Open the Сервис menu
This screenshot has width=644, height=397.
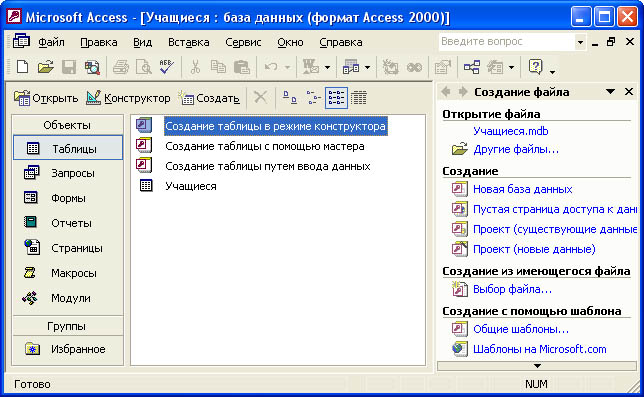243,42
